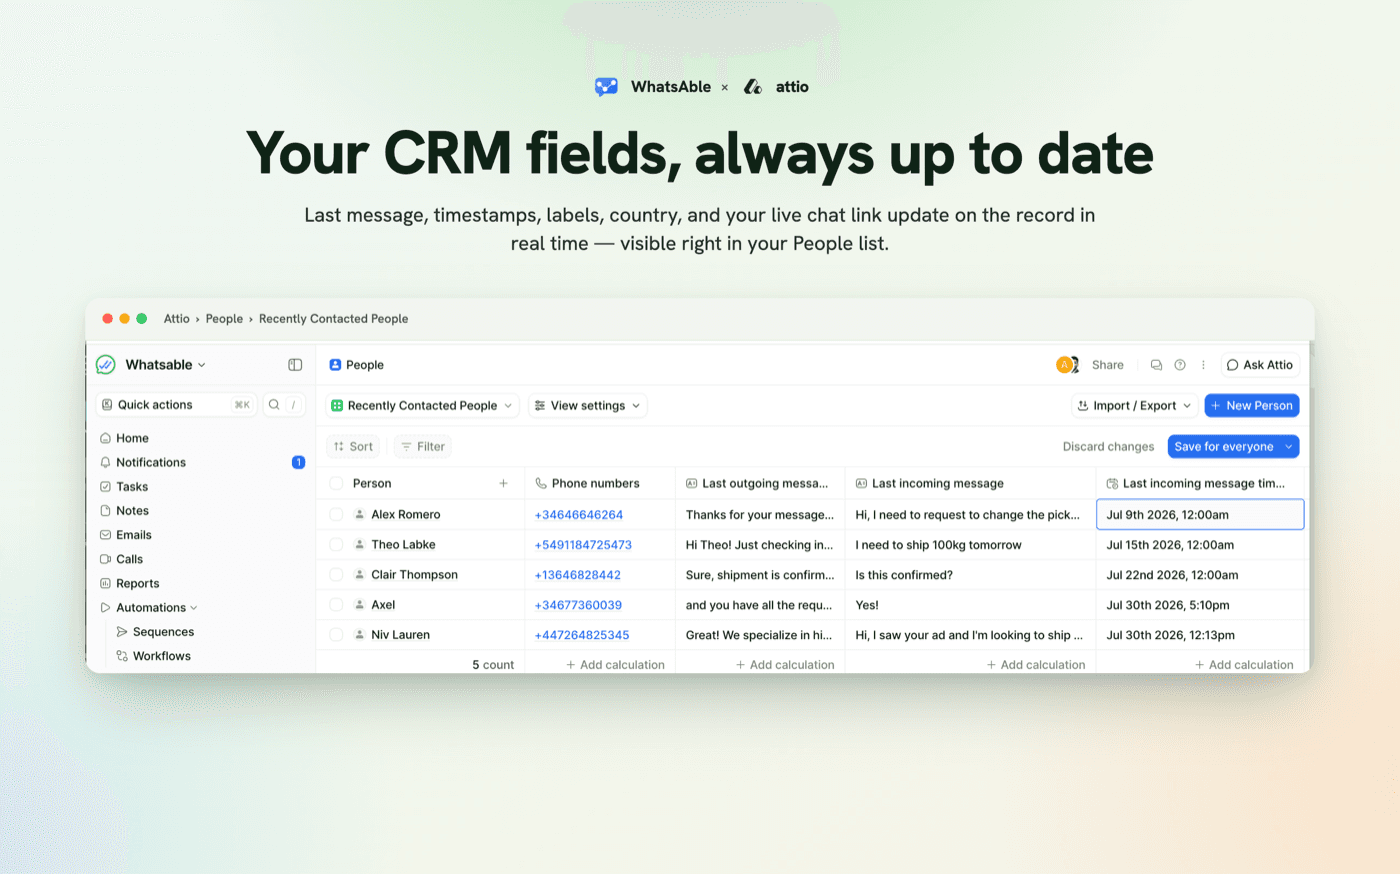Click the Share button
Viewport: 1400px width, 874px height.
[x=1108, y=365]
